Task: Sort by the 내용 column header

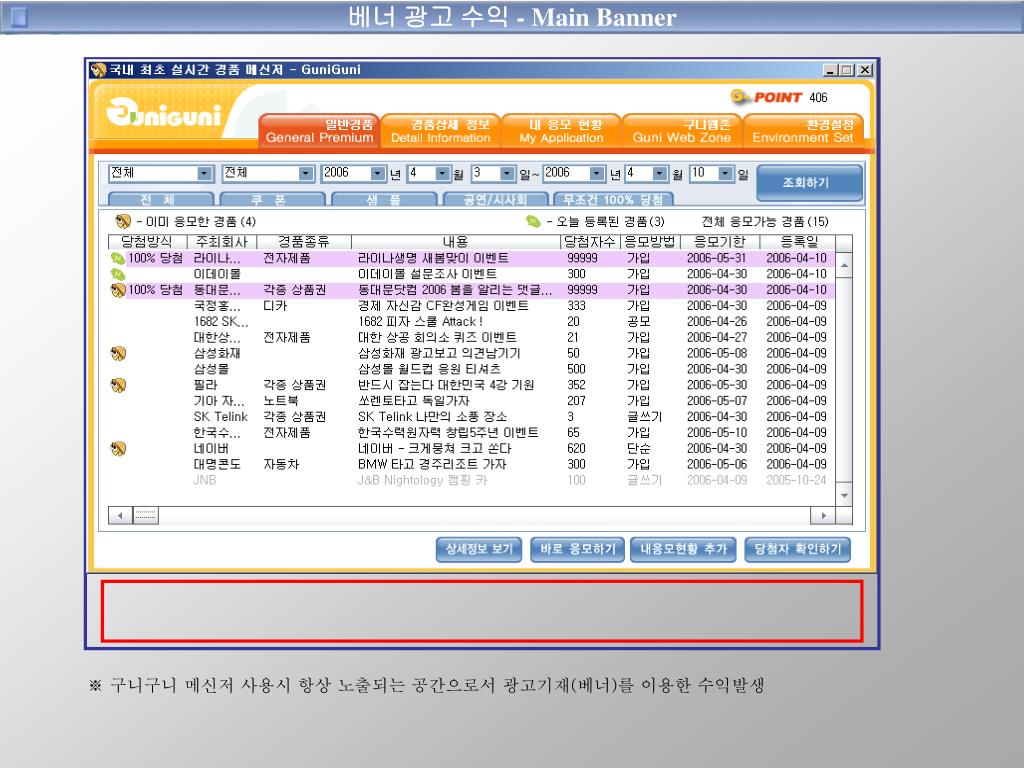Action: [456, 242]
